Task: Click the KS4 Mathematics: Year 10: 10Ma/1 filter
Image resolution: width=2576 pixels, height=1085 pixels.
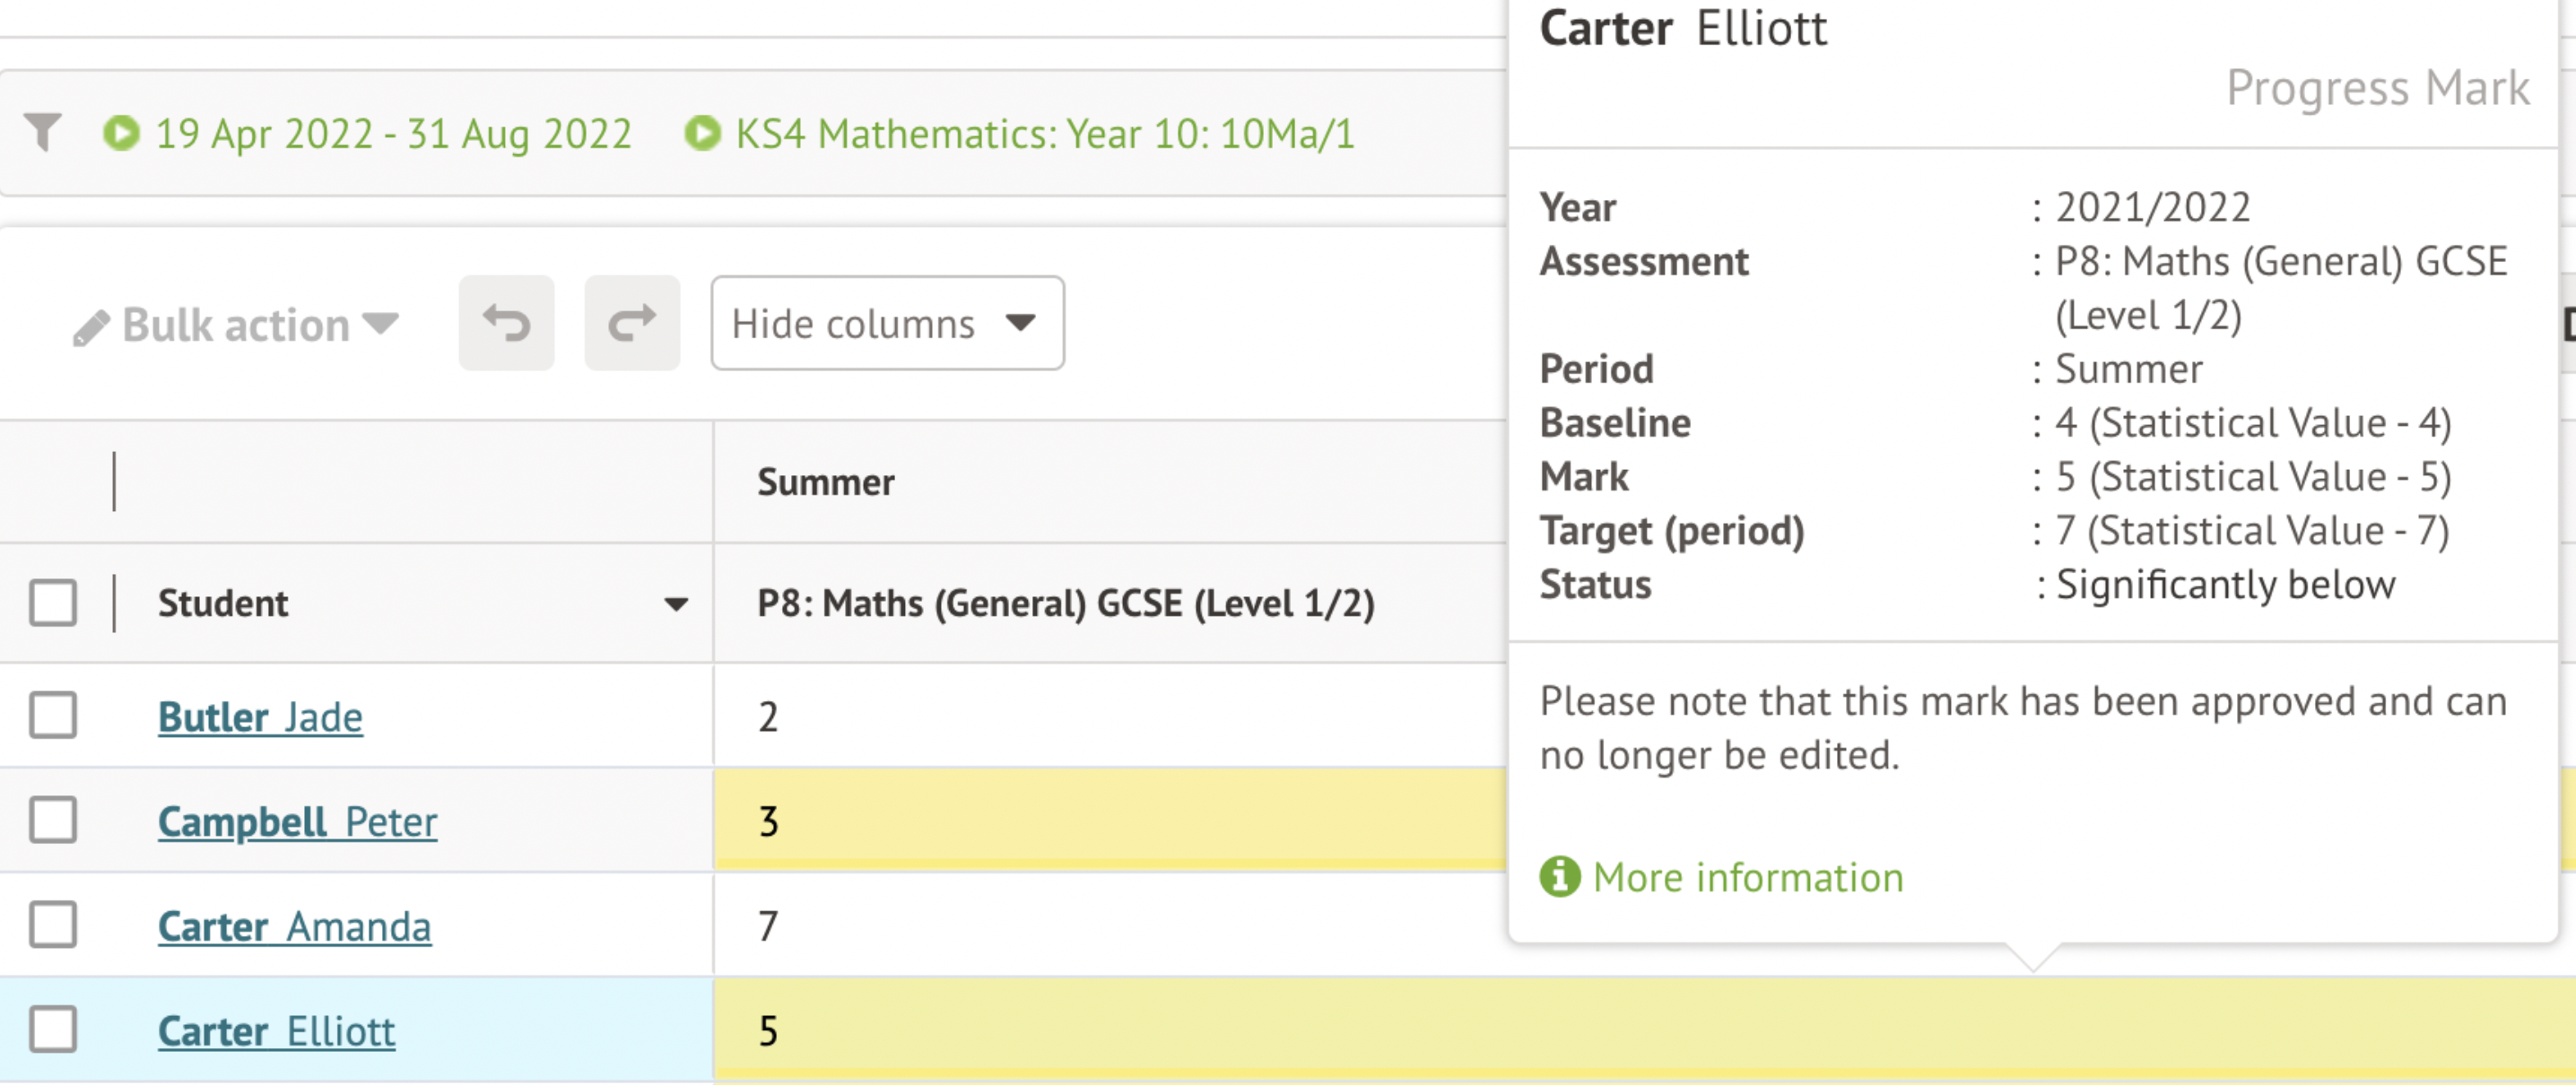Action: coord(1045,133)
